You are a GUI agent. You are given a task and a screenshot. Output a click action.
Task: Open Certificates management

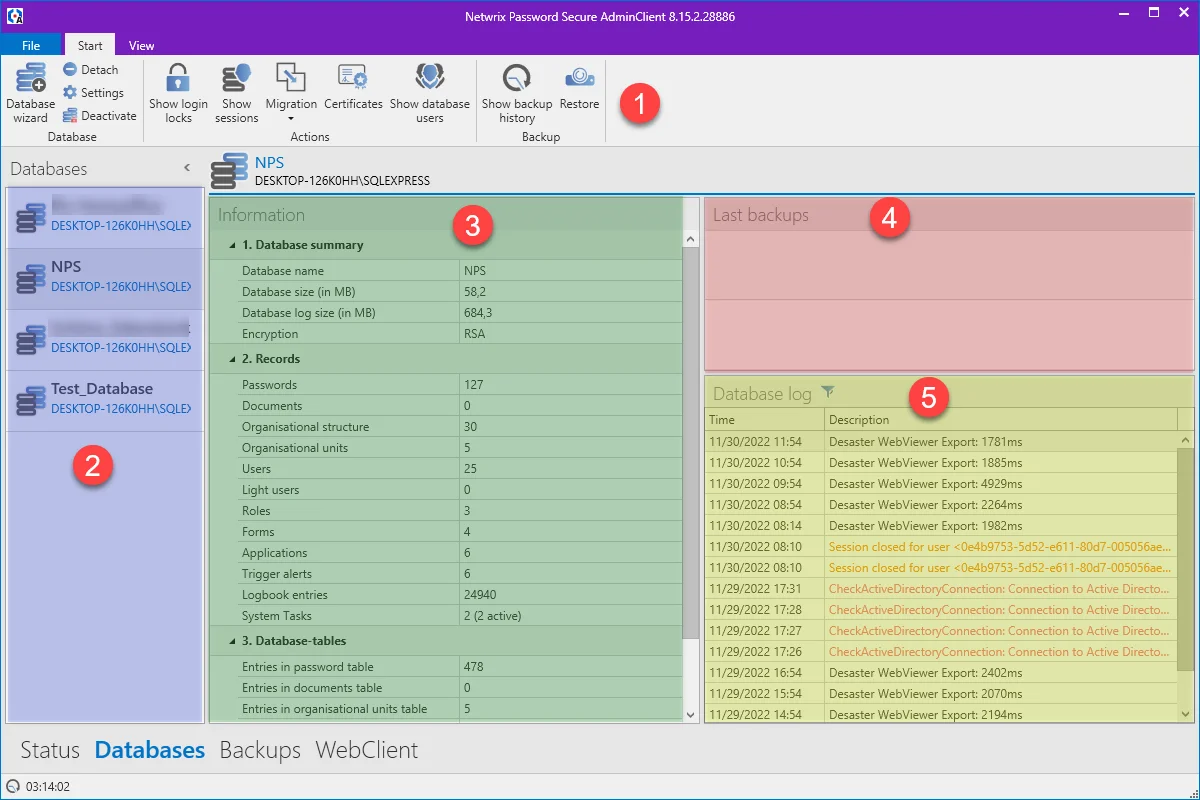tap(353, 87)
